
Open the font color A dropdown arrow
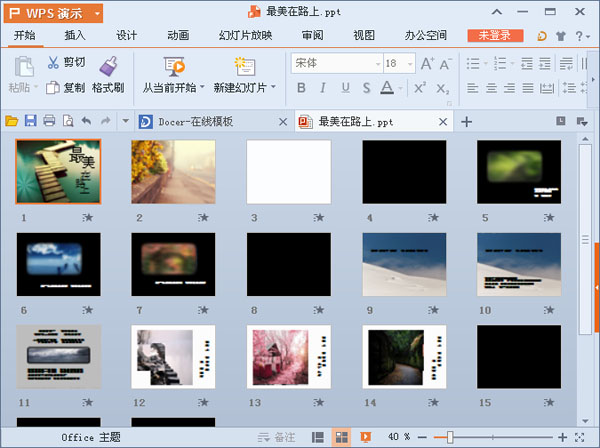[x=400, y=89]
